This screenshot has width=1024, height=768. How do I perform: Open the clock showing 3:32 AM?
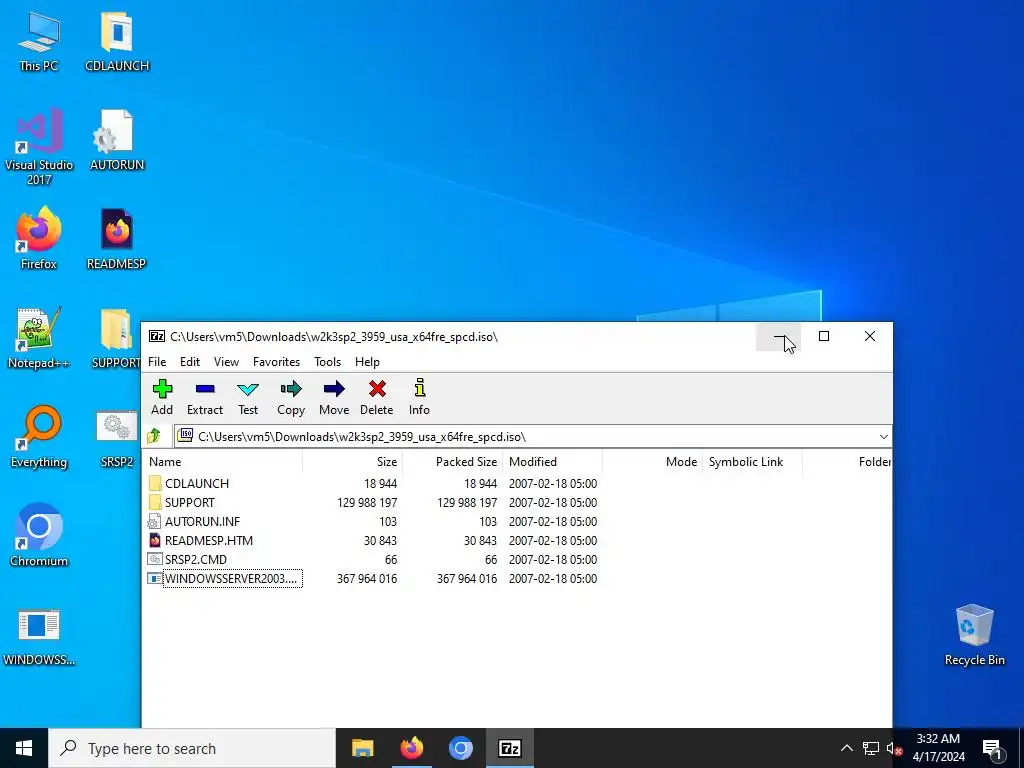point(938,748)
